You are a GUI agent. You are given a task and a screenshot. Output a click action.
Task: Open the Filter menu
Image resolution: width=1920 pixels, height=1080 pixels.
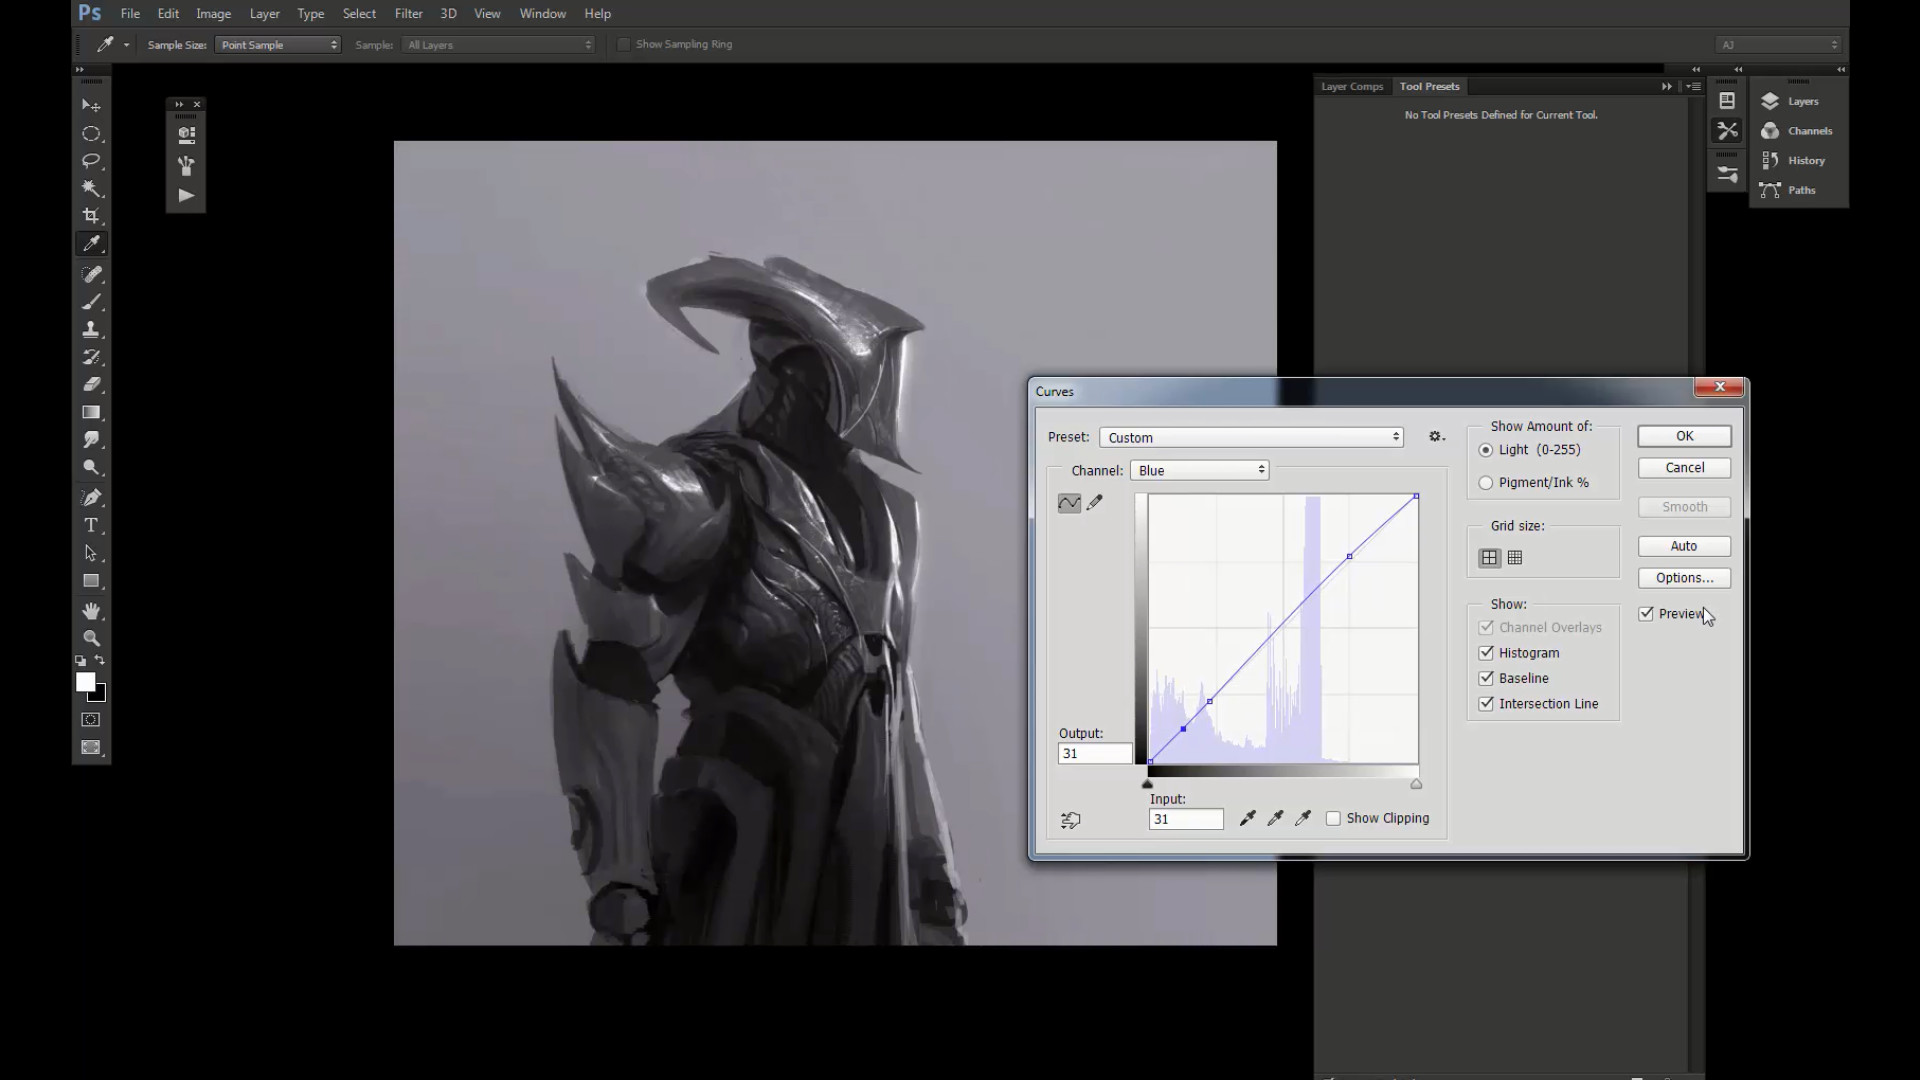408,13
